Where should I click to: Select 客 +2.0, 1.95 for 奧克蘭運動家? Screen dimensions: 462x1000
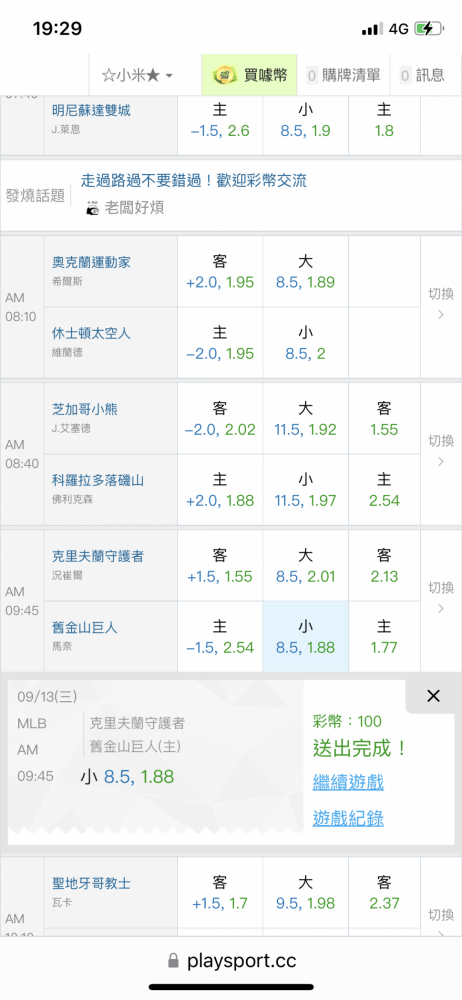tap(220, 272)
